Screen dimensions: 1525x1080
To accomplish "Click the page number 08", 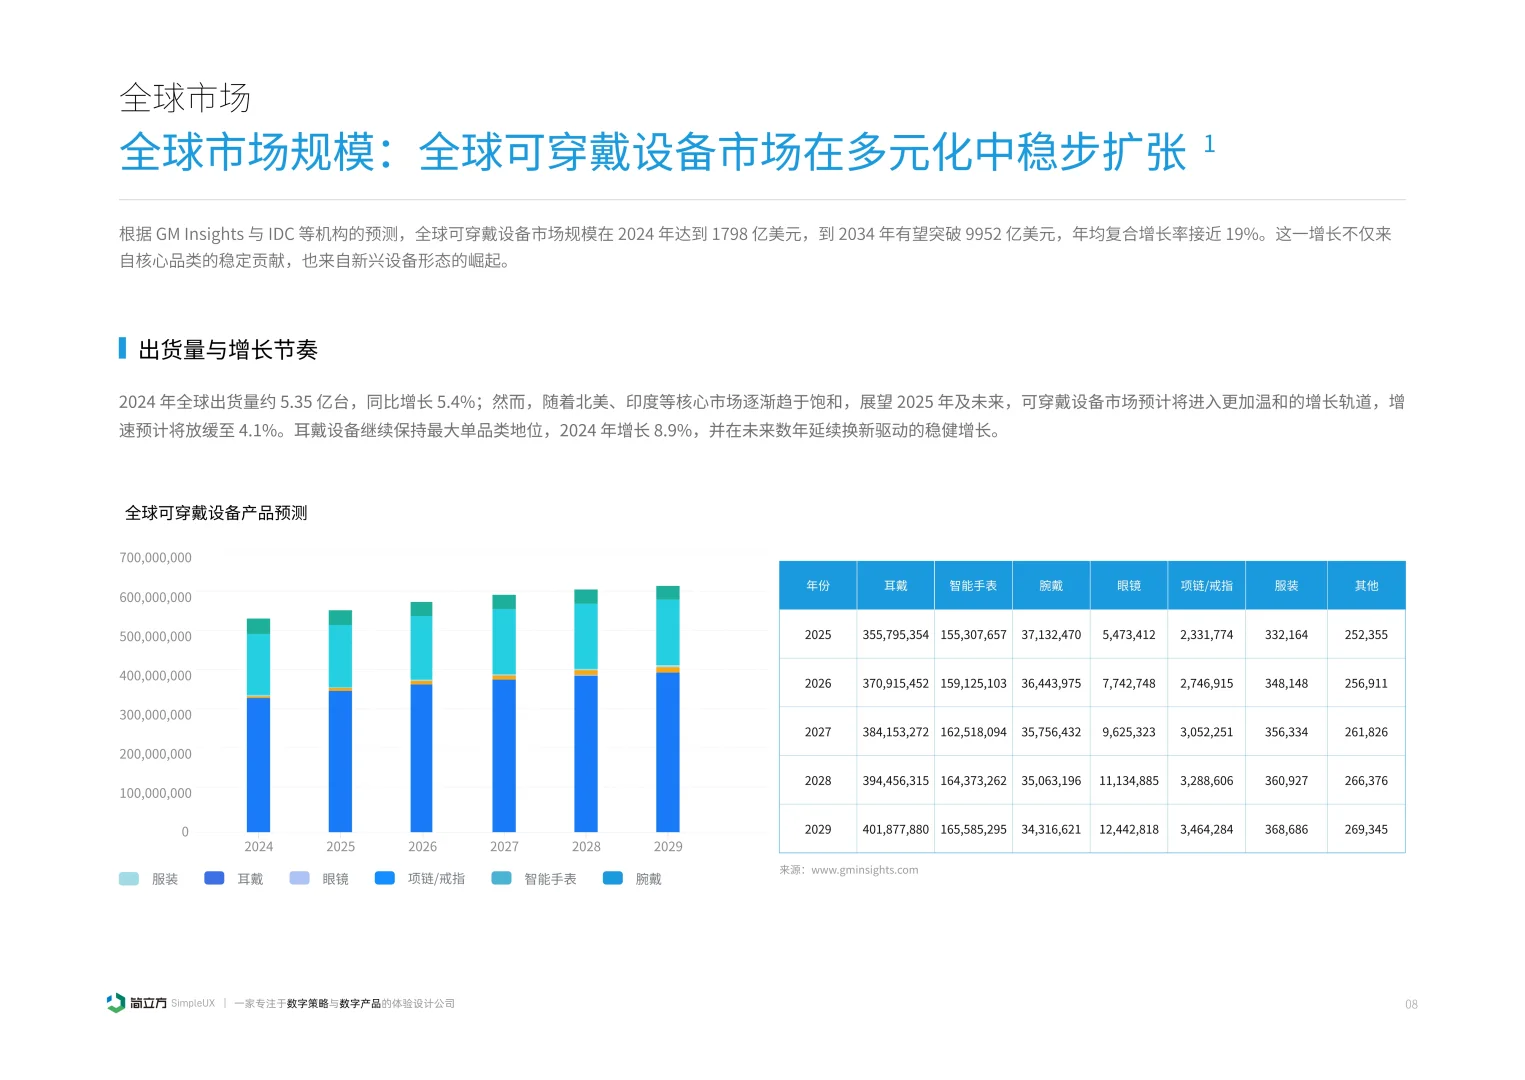I will 1412,1005.
